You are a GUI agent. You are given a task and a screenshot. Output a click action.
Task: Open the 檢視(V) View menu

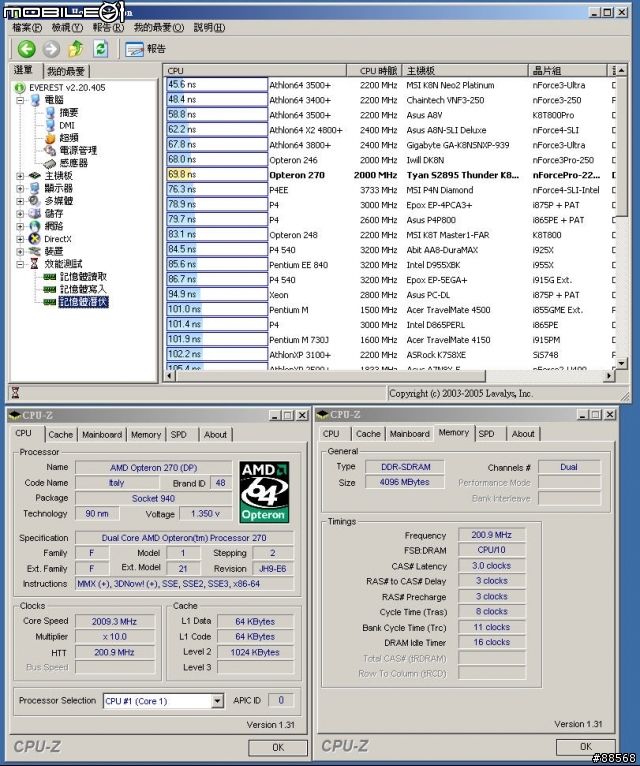[x=67, y=28]
